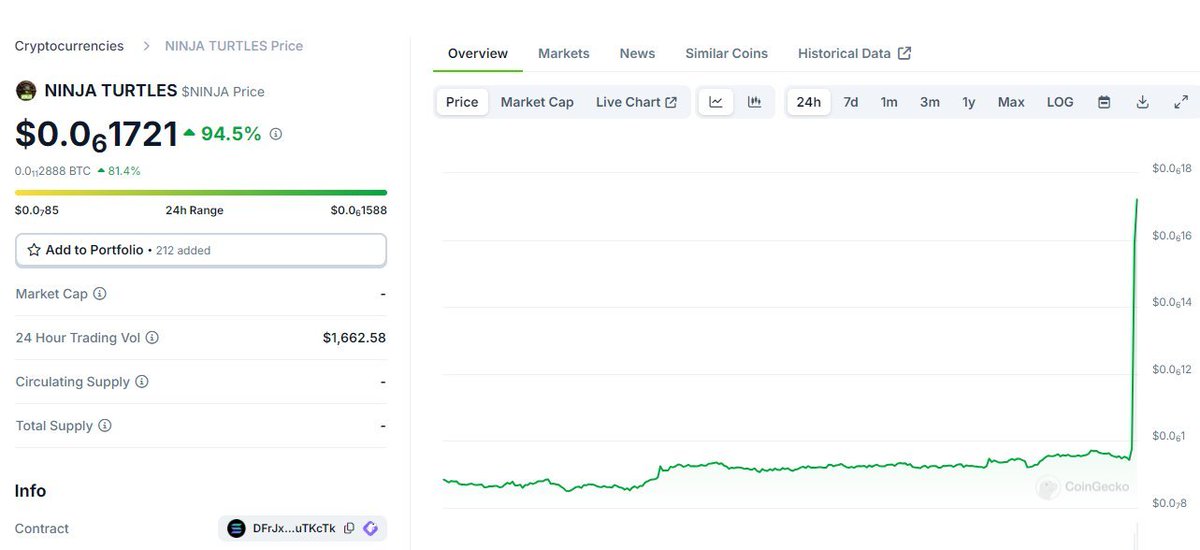Select the 1m time range
The width and height of the screenshot is (1200, 550).
pos(889,102)
